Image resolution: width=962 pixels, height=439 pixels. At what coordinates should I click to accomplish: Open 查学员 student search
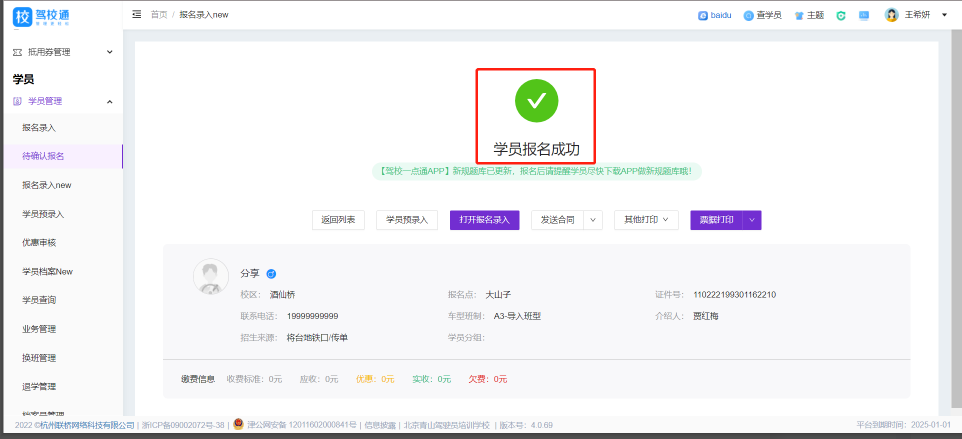click(763, 15)
